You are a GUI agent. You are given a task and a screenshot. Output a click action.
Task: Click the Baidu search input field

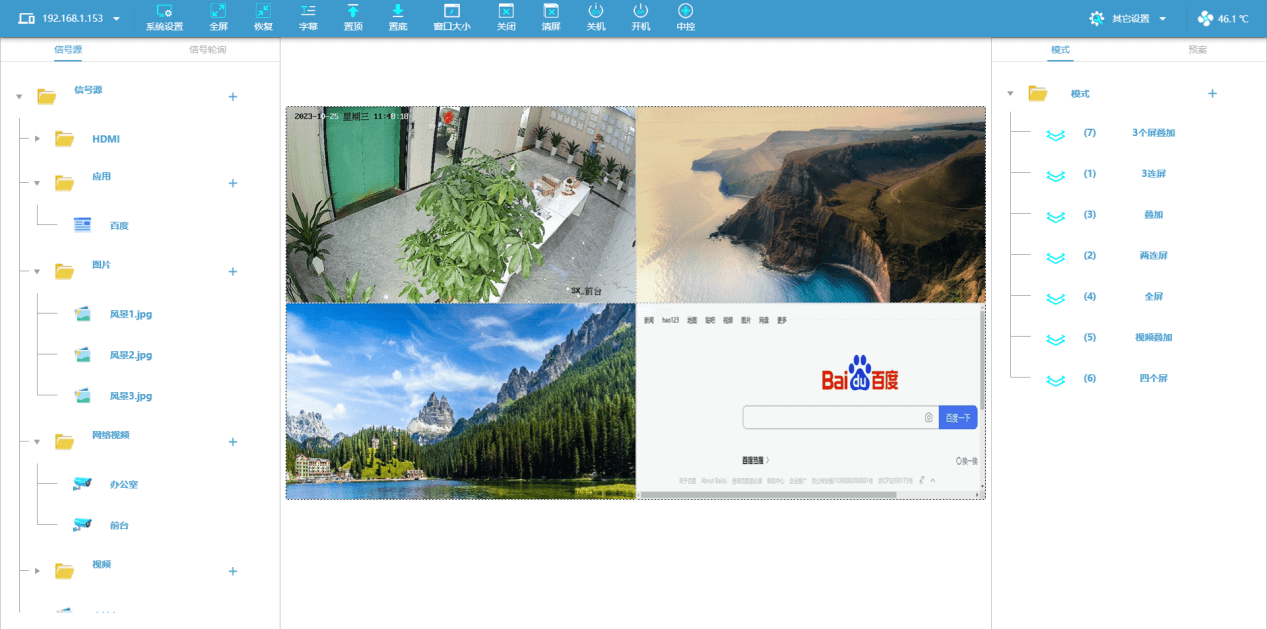832,418
